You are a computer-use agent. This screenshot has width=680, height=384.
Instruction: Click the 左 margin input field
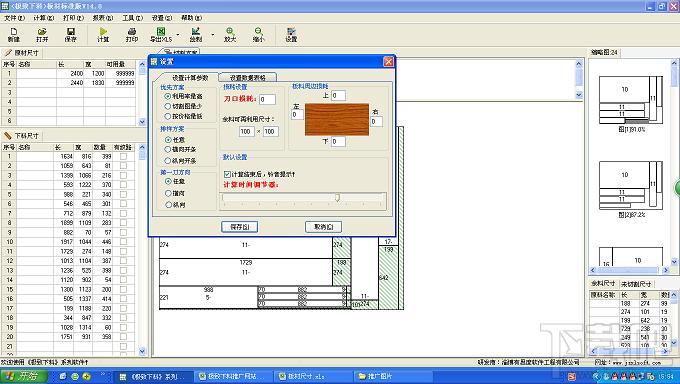[x=297, y=115]
